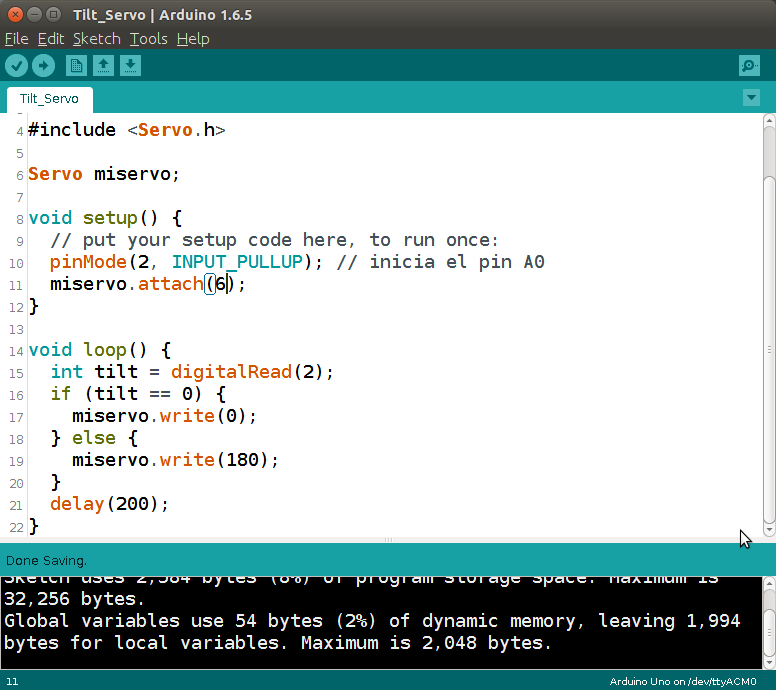Minimize the Arduino window
This screenshot has width=776, height=690.
point(34,15)
